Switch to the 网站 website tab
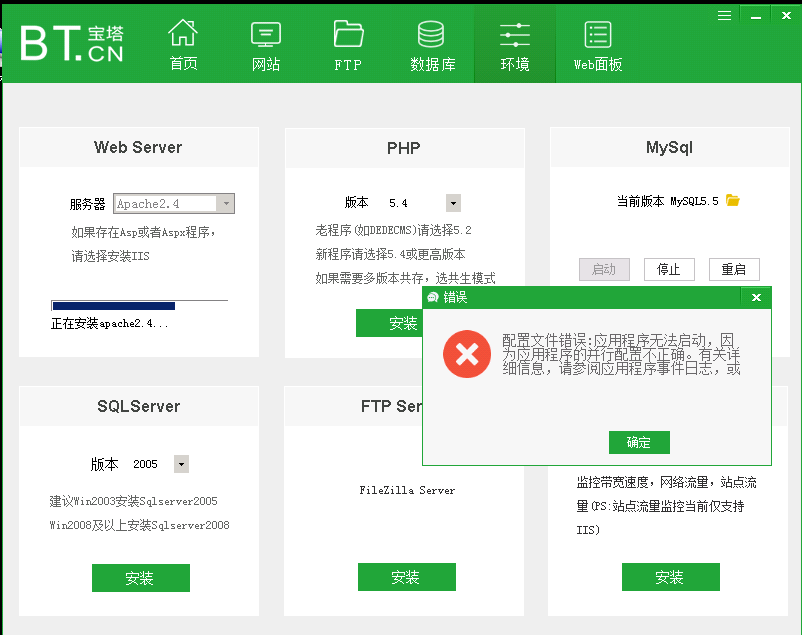This screenshot has width=802, height=635. [266, 45]
